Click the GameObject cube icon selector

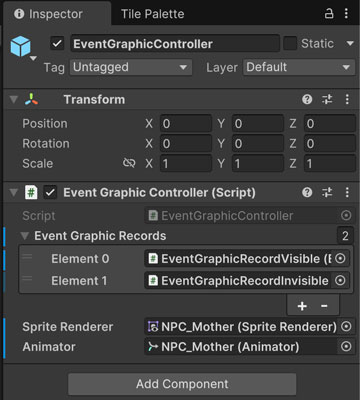tap(22, 47)
